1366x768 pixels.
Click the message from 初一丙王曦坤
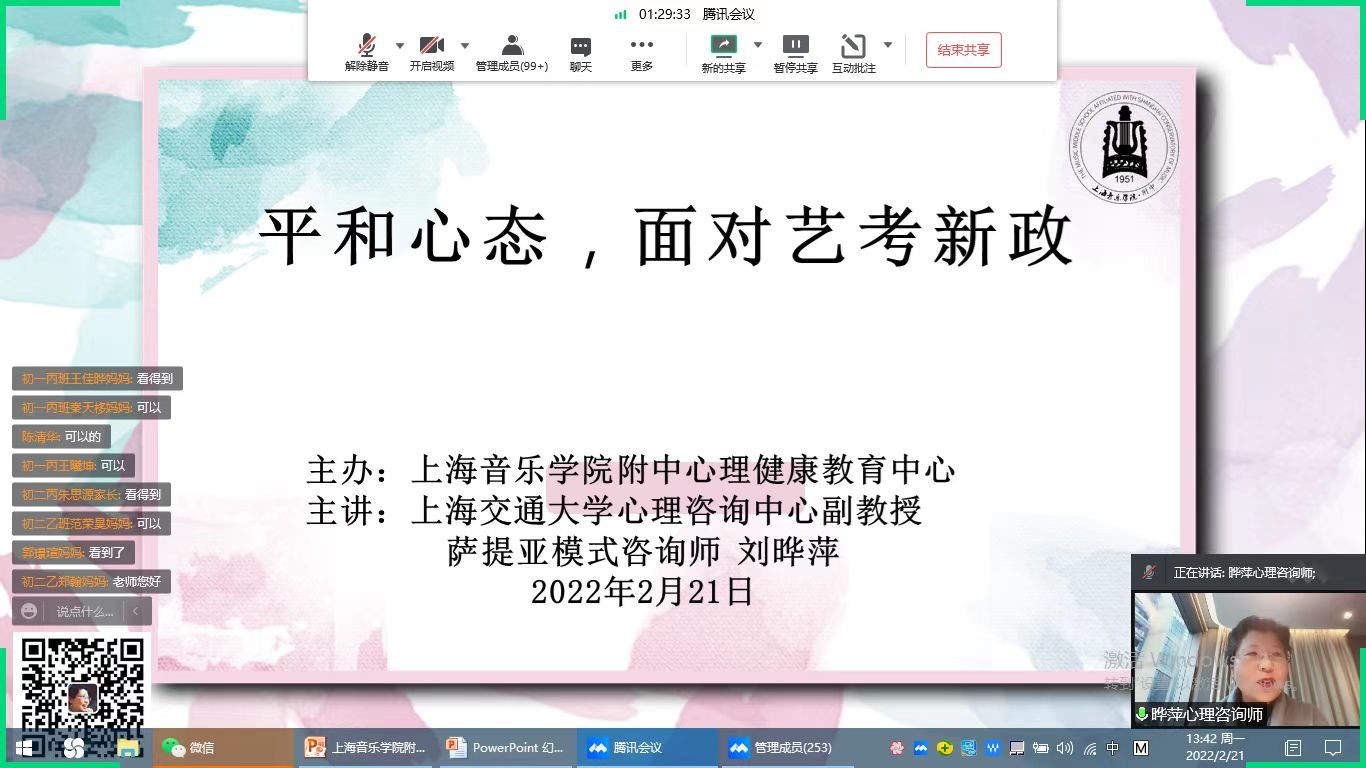point(74,466)
